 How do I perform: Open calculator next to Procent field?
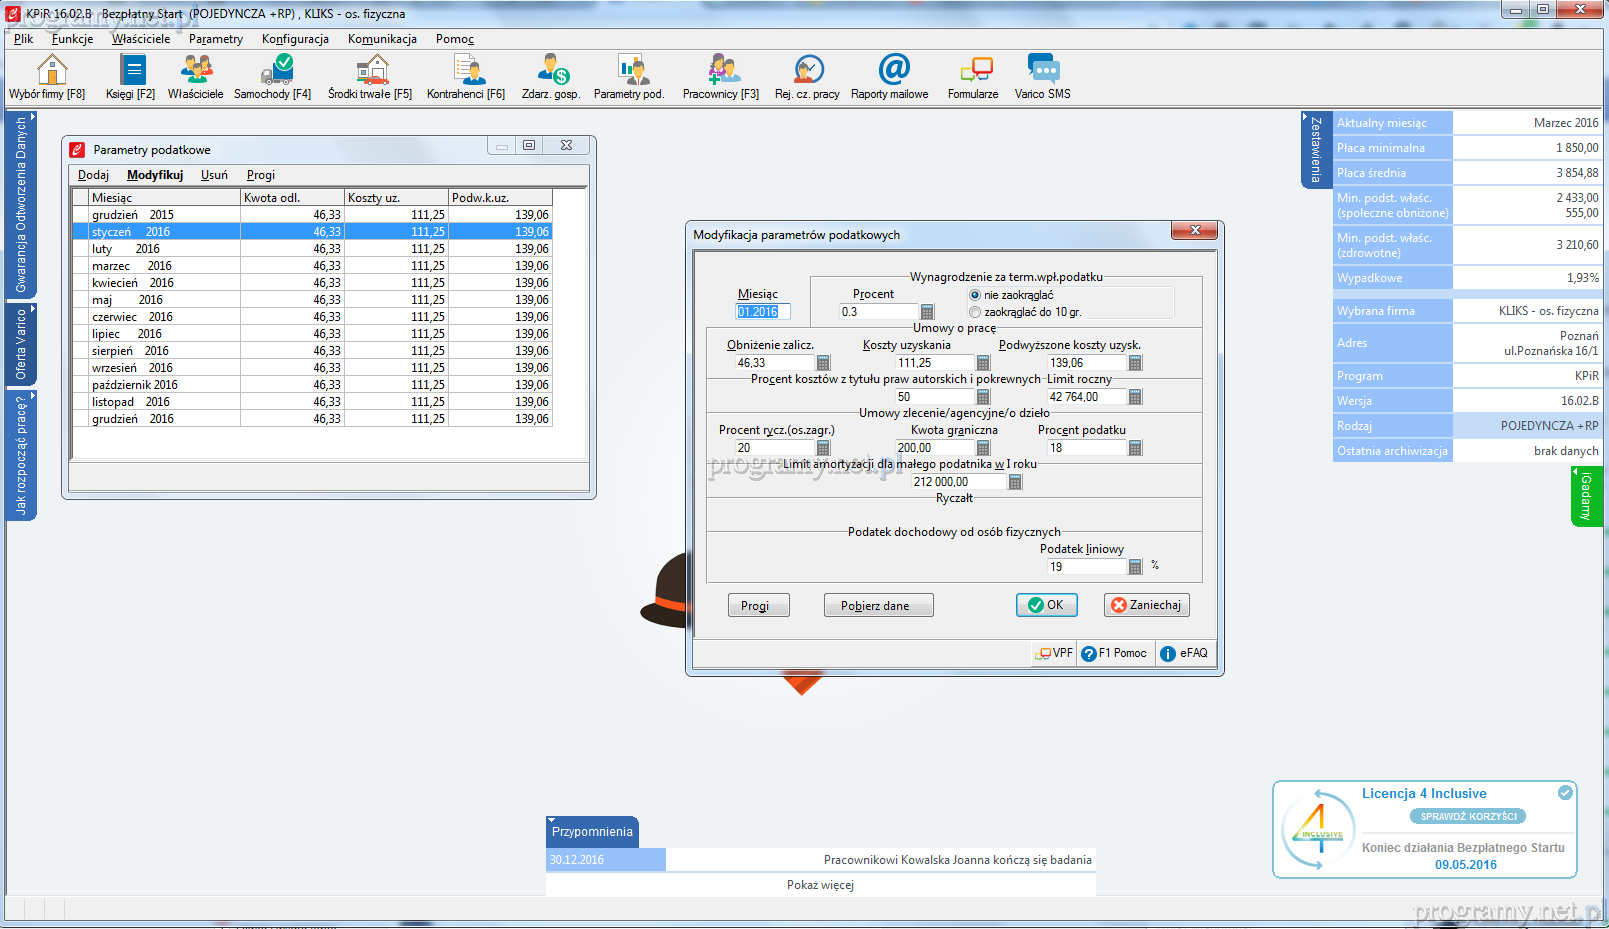tap(927, 312)
